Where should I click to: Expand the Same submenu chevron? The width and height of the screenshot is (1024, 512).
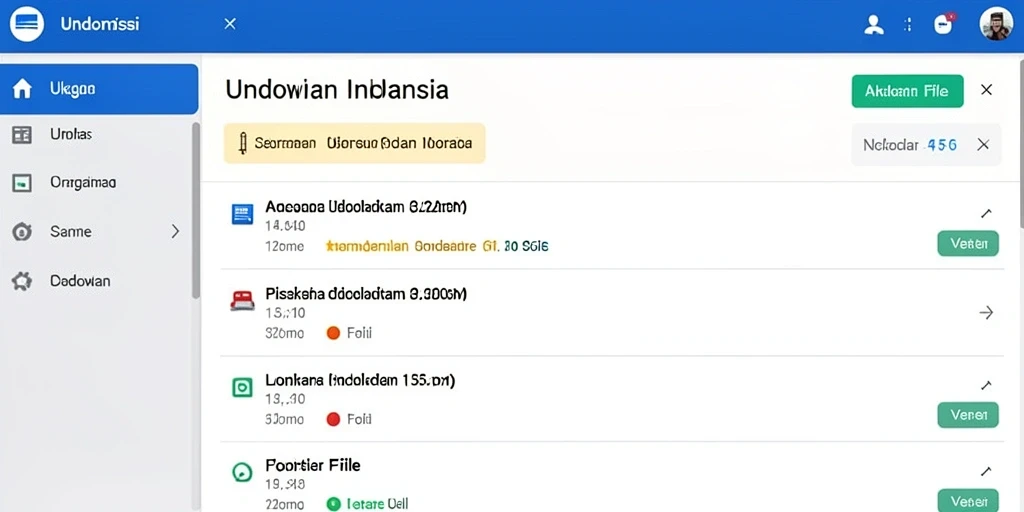coord(175,231)
